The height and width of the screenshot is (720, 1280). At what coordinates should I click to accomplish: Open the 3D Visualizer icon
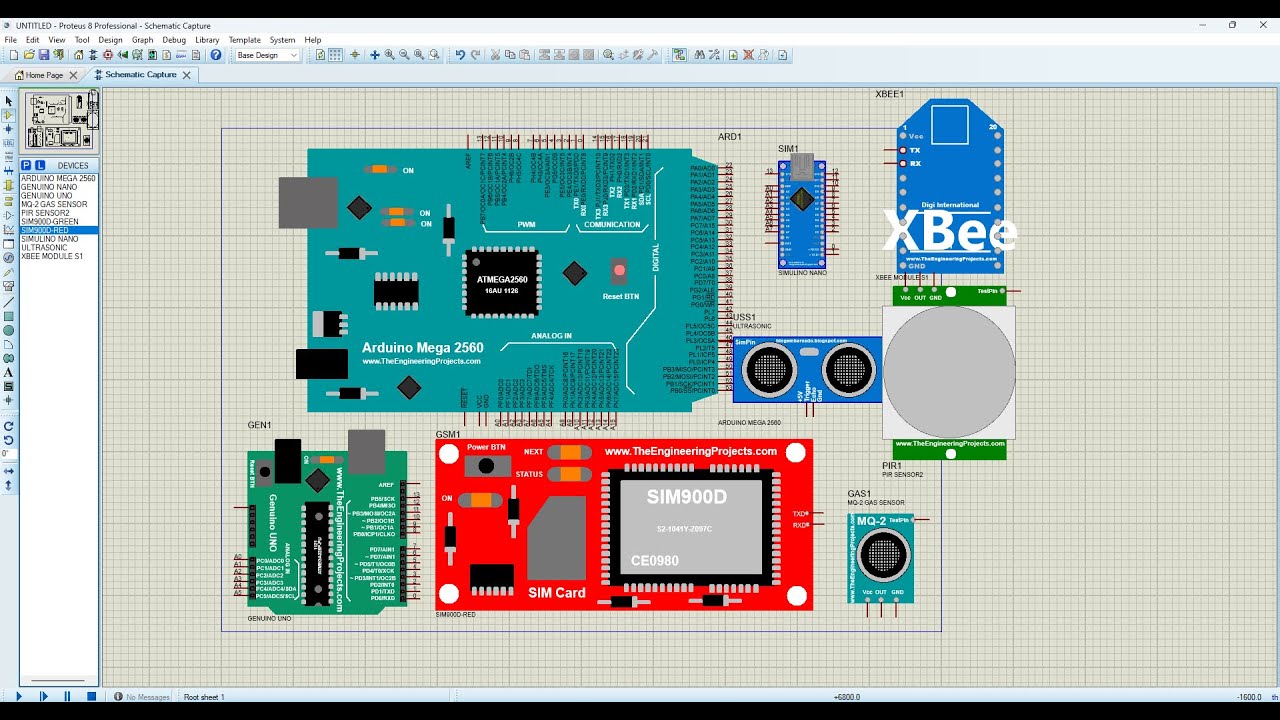click(x=122, y=55)
